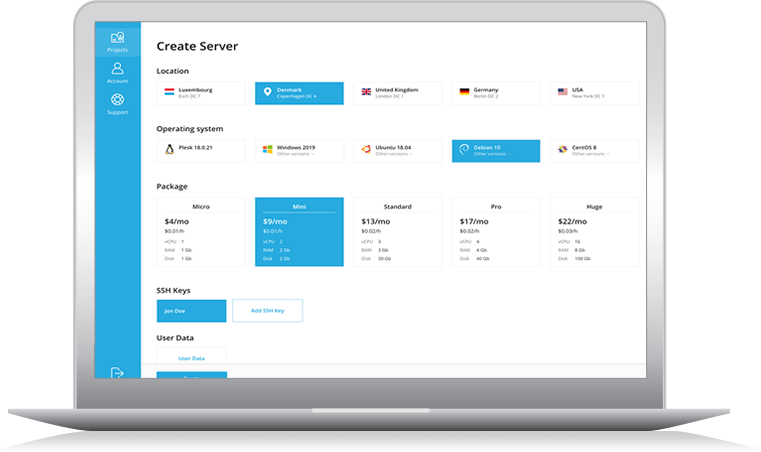Pick the Pro package at $17/mo
This screenshot has width=761, height=452.
(x=496, y=231)
